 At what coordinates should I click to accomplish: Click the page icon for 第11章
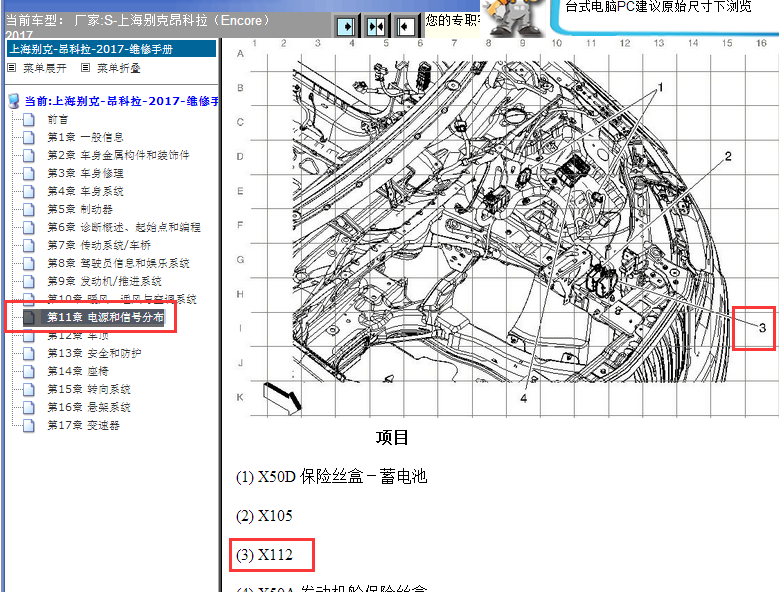pos(29,317)
